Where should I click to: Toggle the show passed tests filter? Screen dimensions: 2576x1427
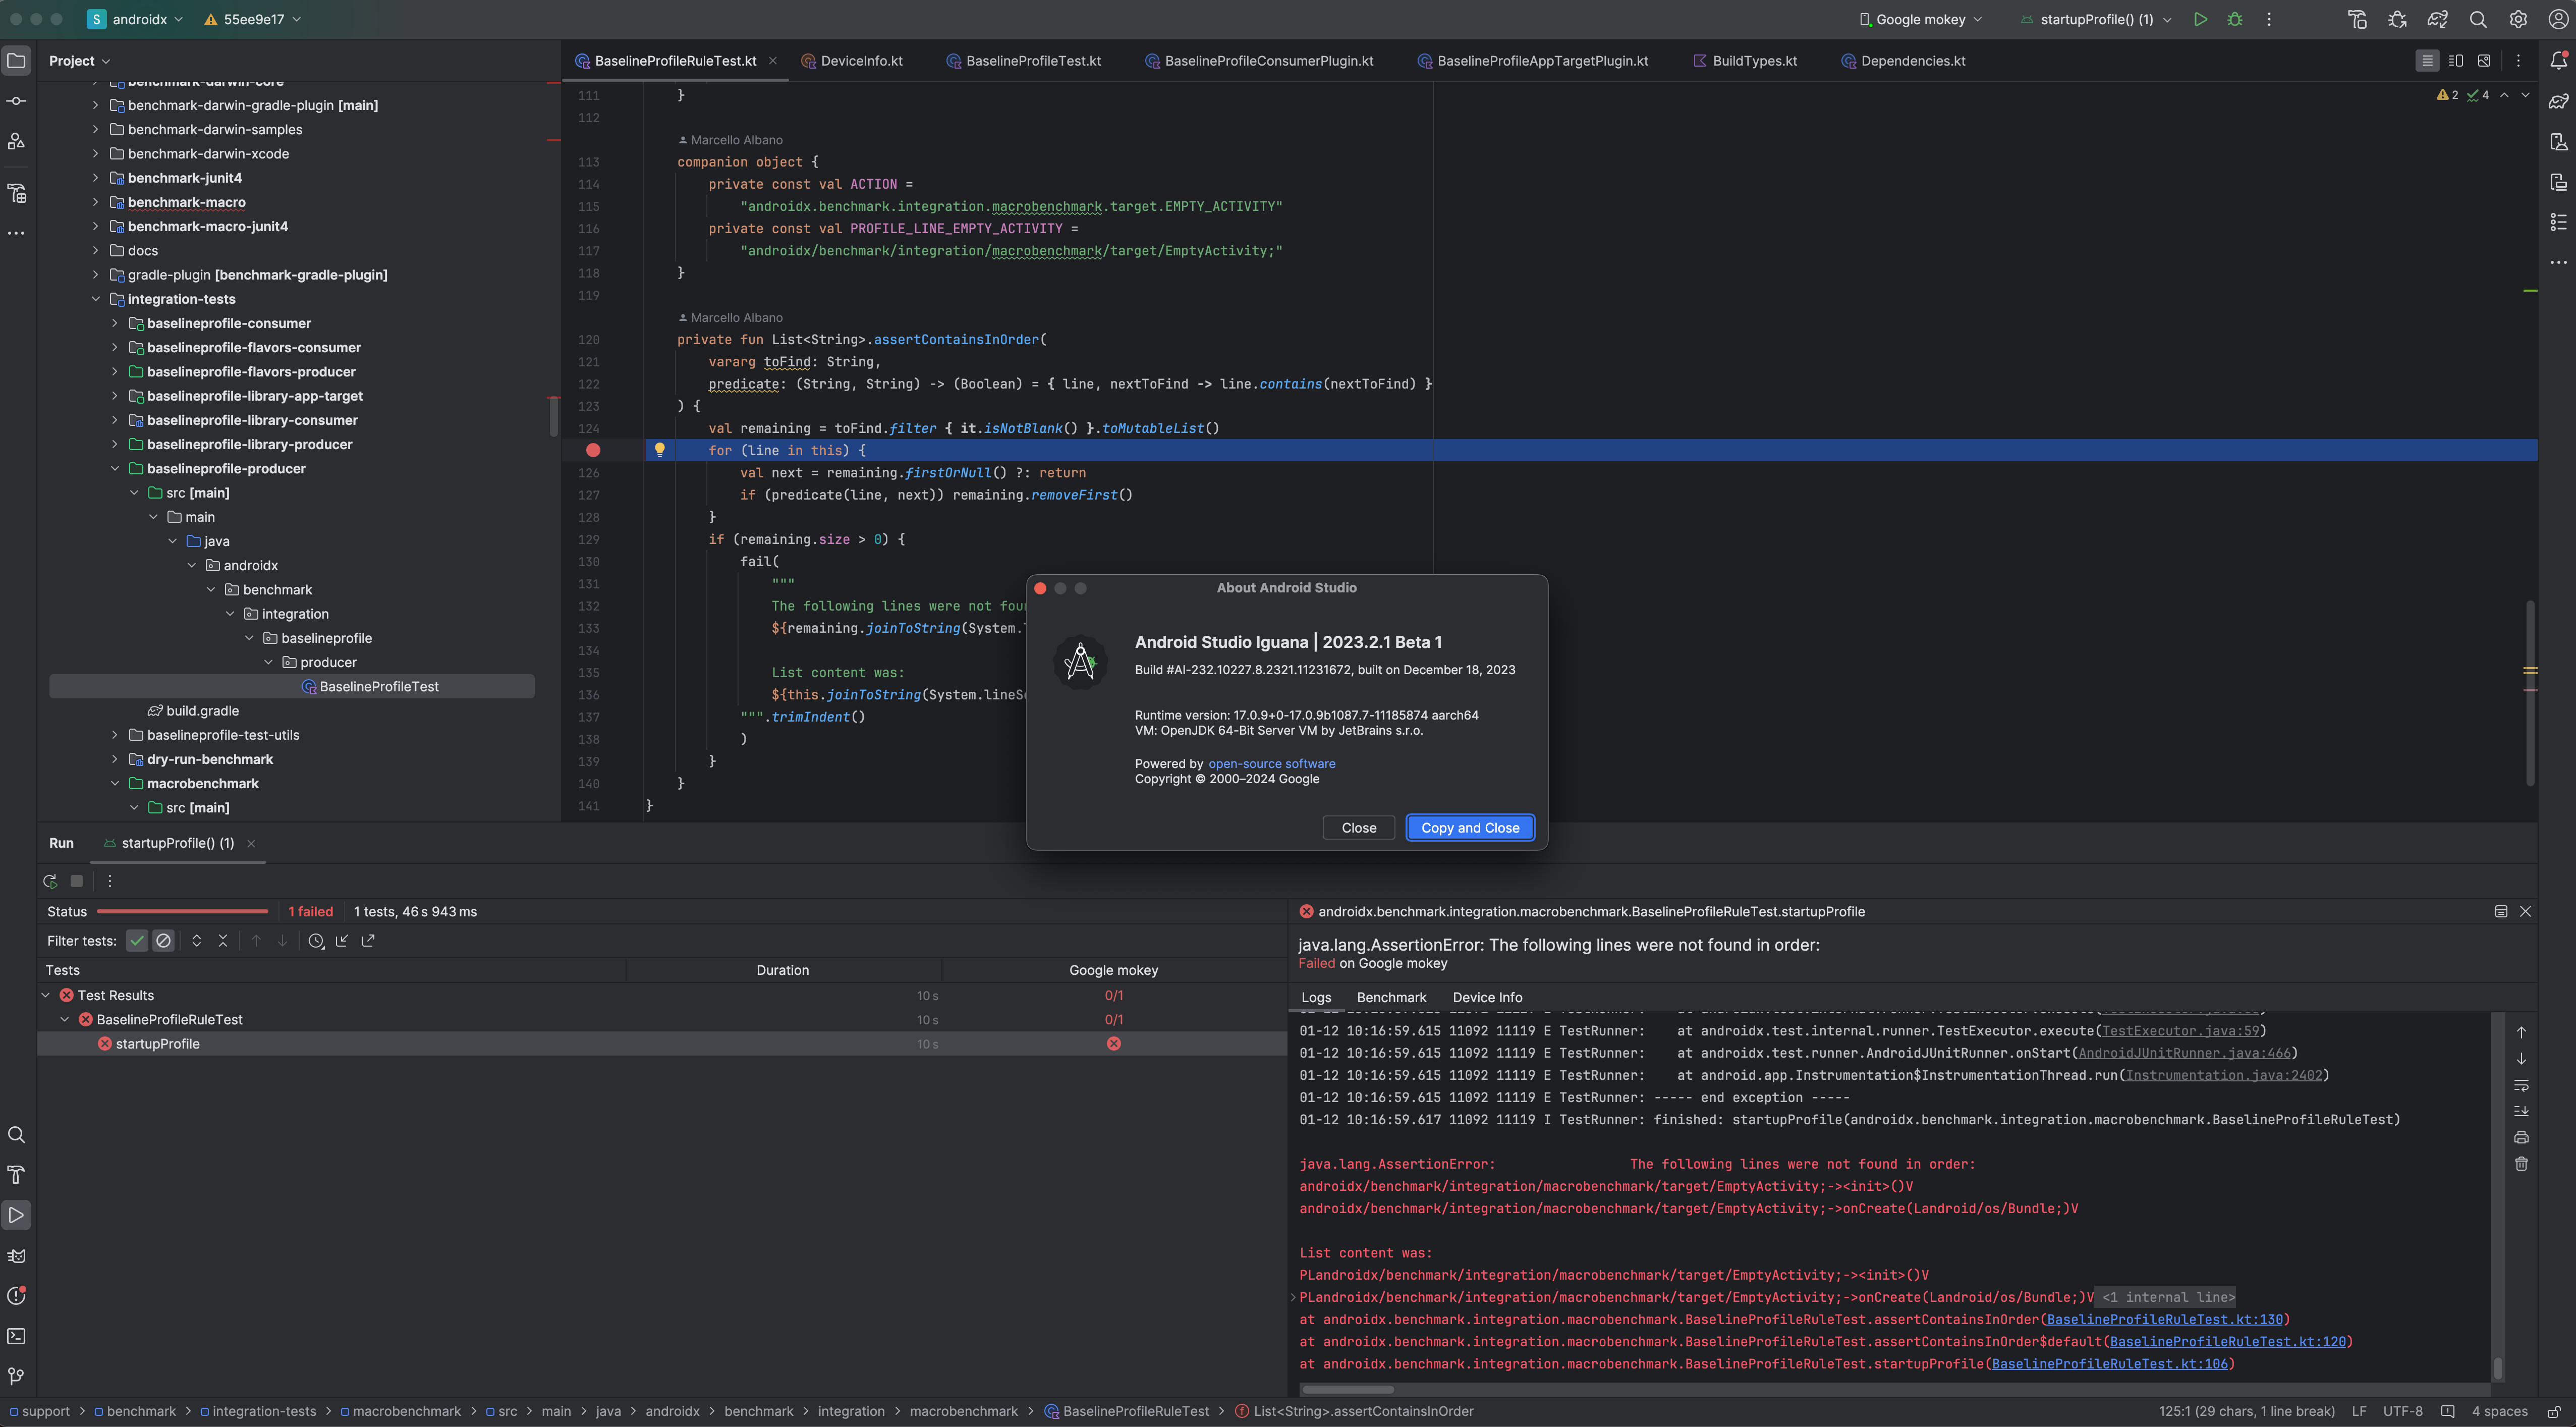click(x=137, y=940)
